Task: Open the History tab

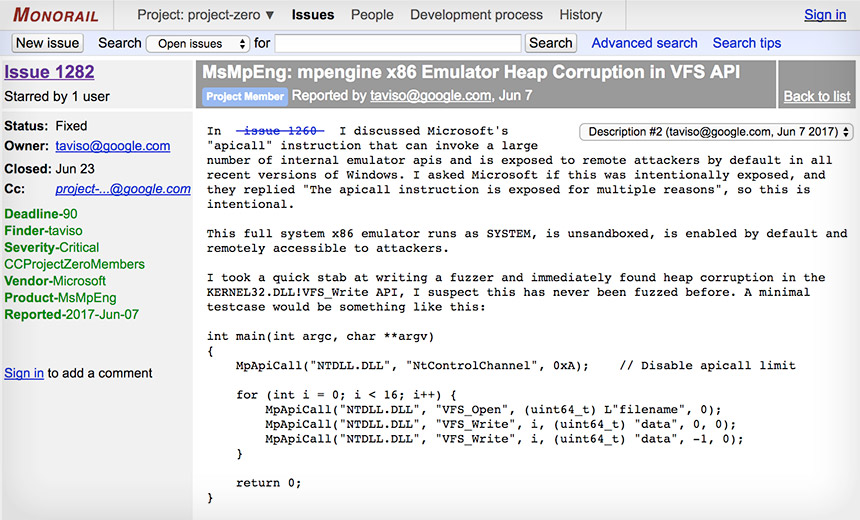Action: pyautogui.click(x=581, y=15)
